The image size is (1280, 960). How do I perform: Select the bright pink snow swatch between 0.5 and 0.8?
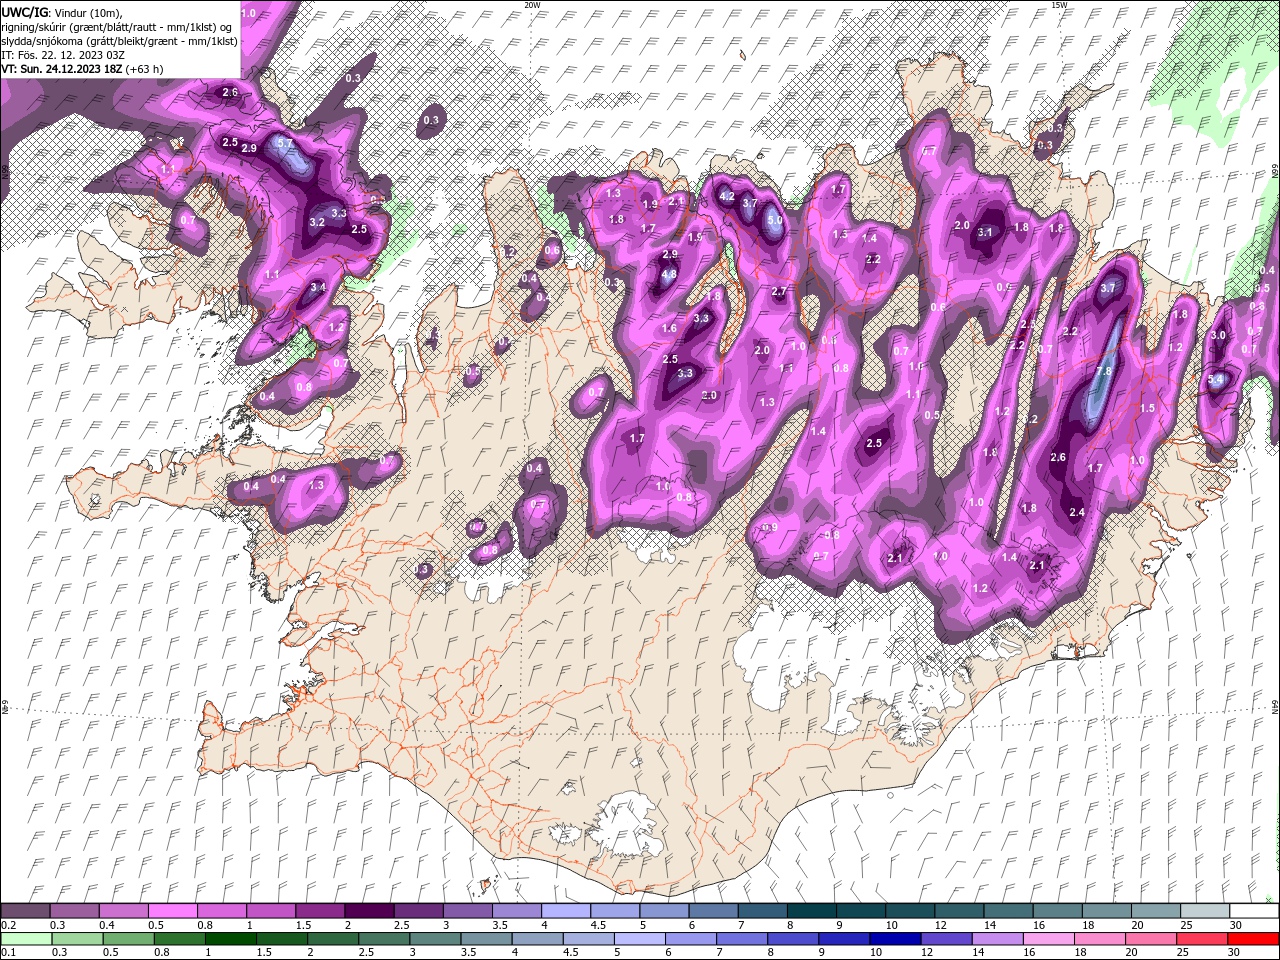pos(172,912)
